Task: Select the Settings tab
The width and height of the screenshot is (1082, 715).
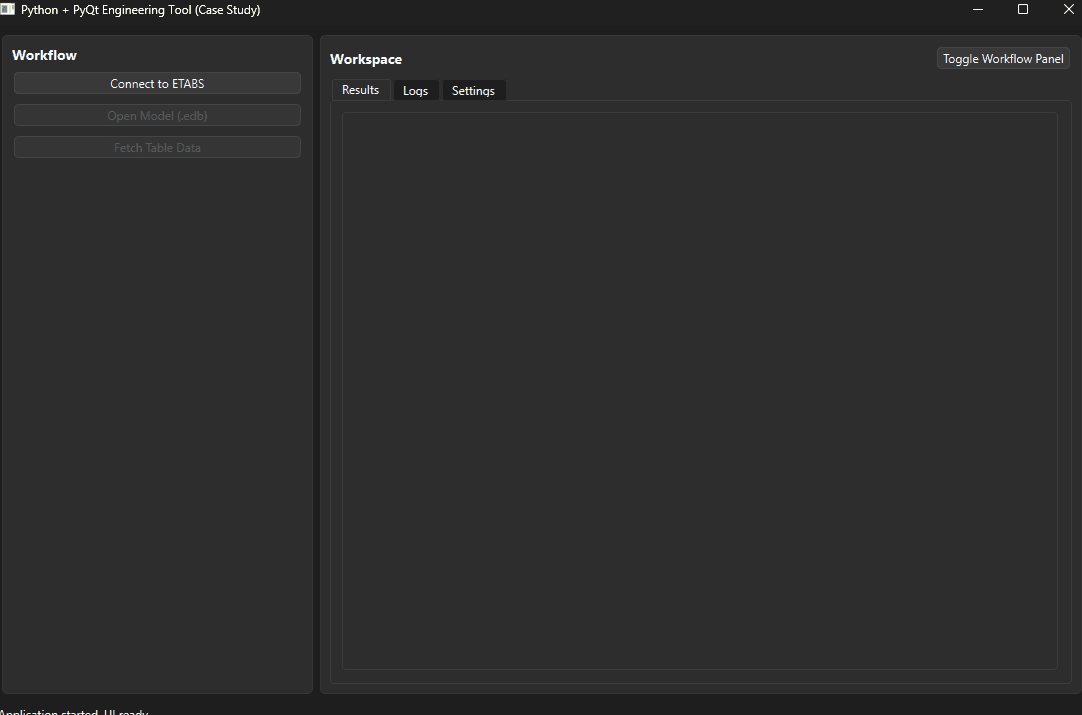Action: tap(473, 89)
